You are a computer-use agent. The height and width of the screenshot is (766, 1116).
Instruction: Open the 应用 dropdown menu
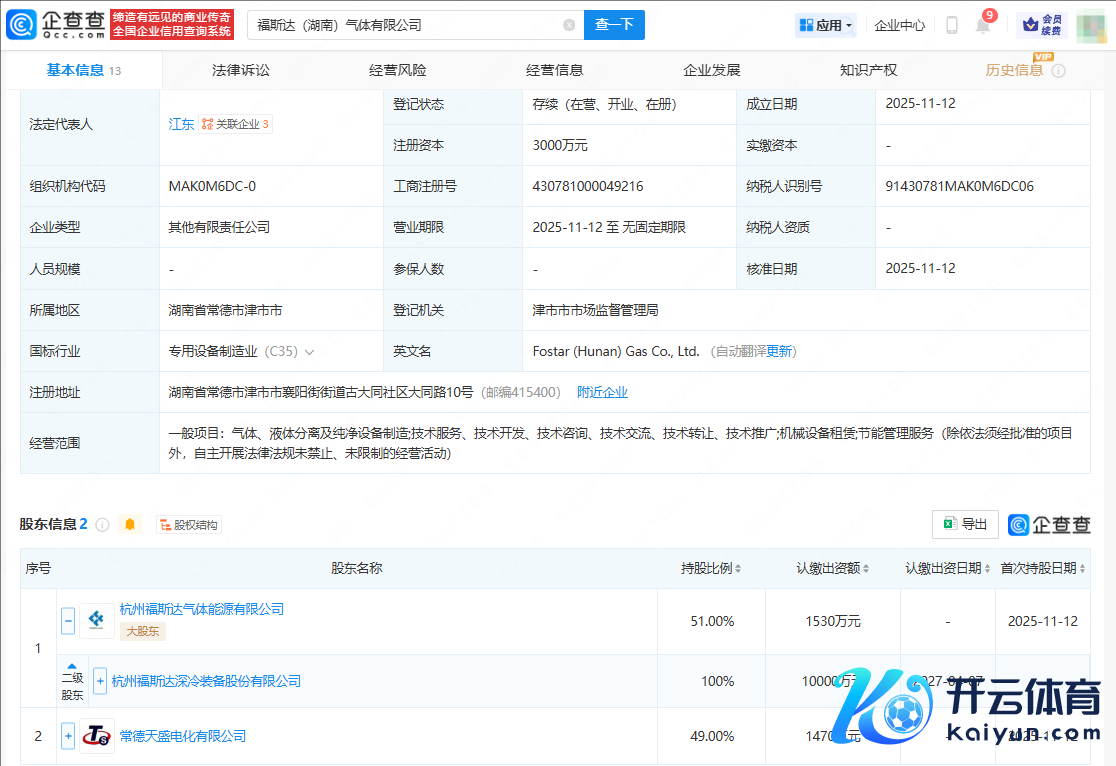click(x=826, y=25)
